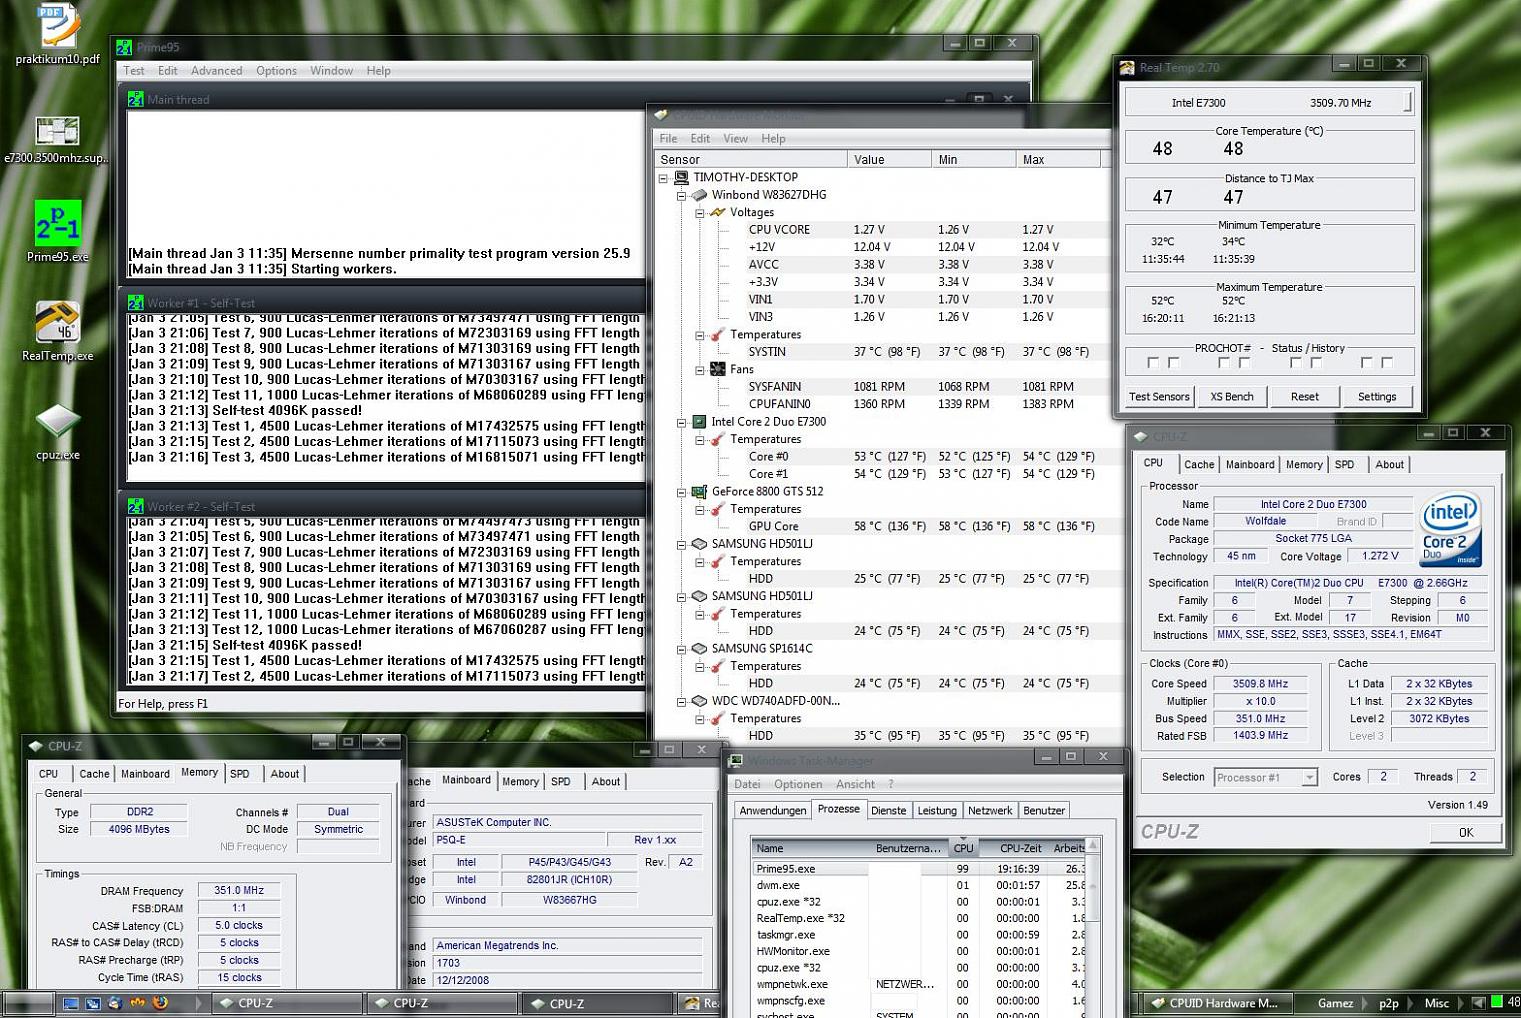Screen dimensions: 1521x1018
Task: Open View menu in HWMonitor
Action: point(735,139)
